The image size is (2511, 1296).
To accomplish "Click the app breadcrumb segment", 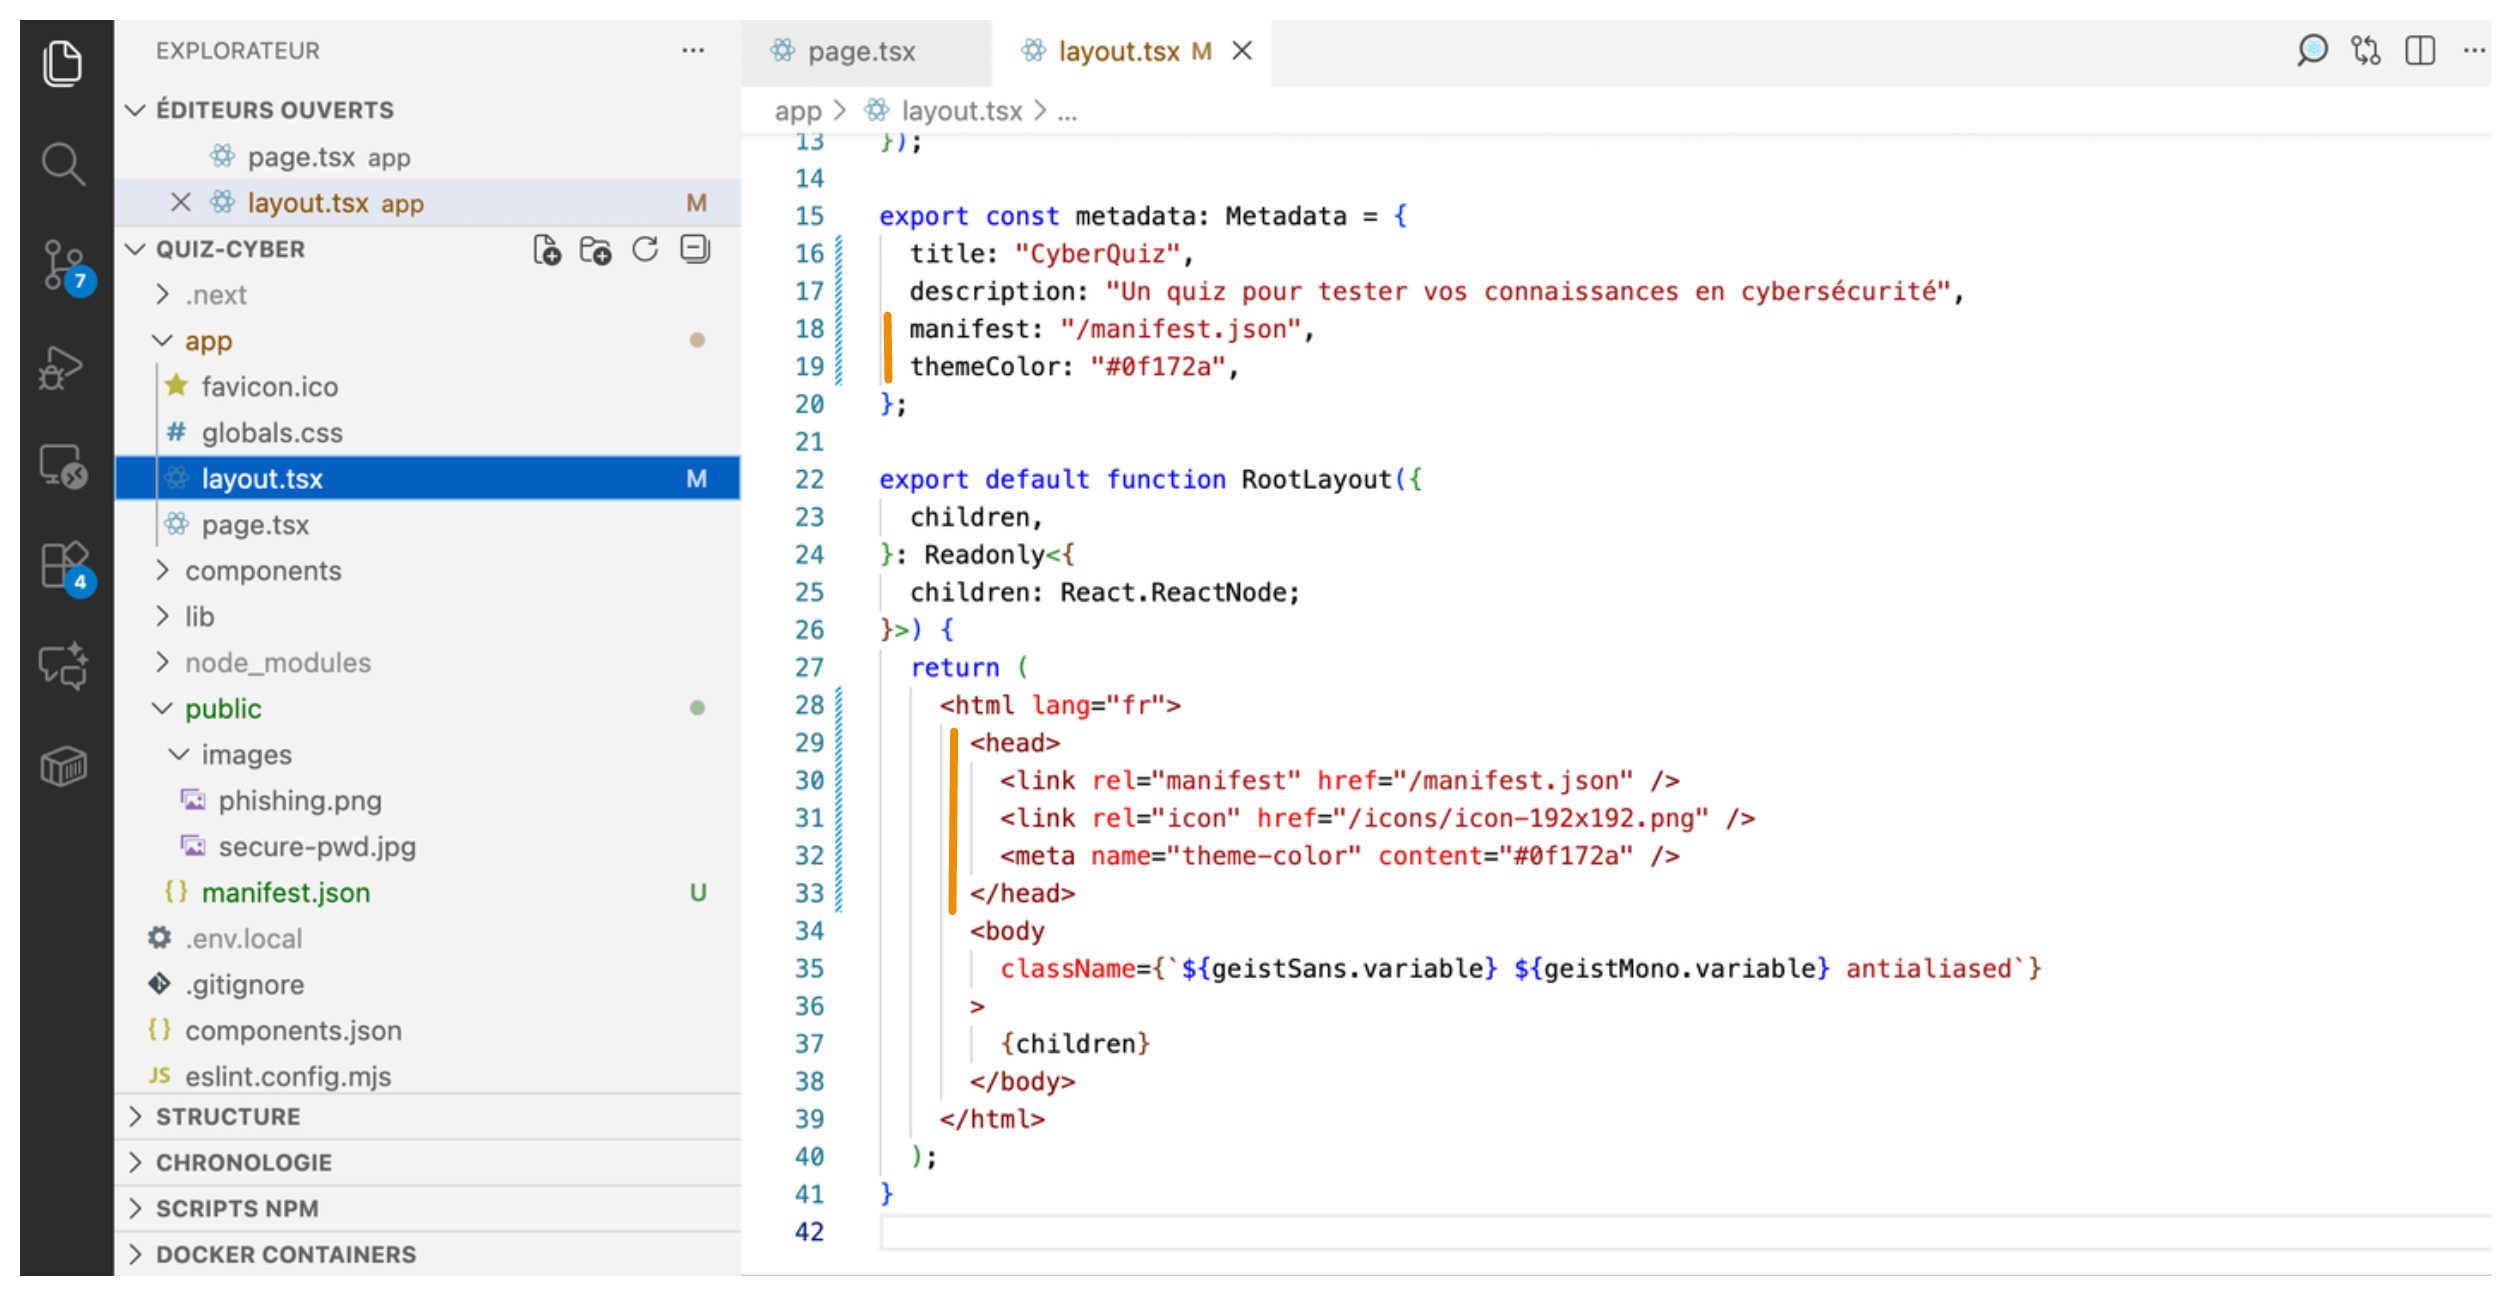I will [797, 111].
